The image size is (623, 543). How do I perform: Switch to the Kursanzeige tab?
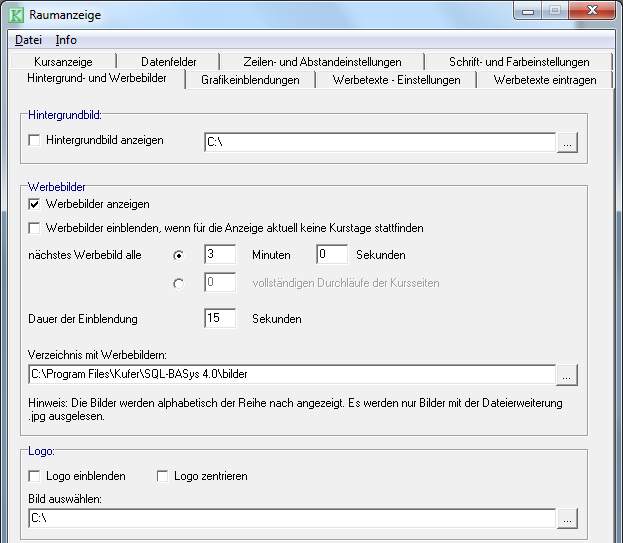pyautogui.click(x=63, y=62)
